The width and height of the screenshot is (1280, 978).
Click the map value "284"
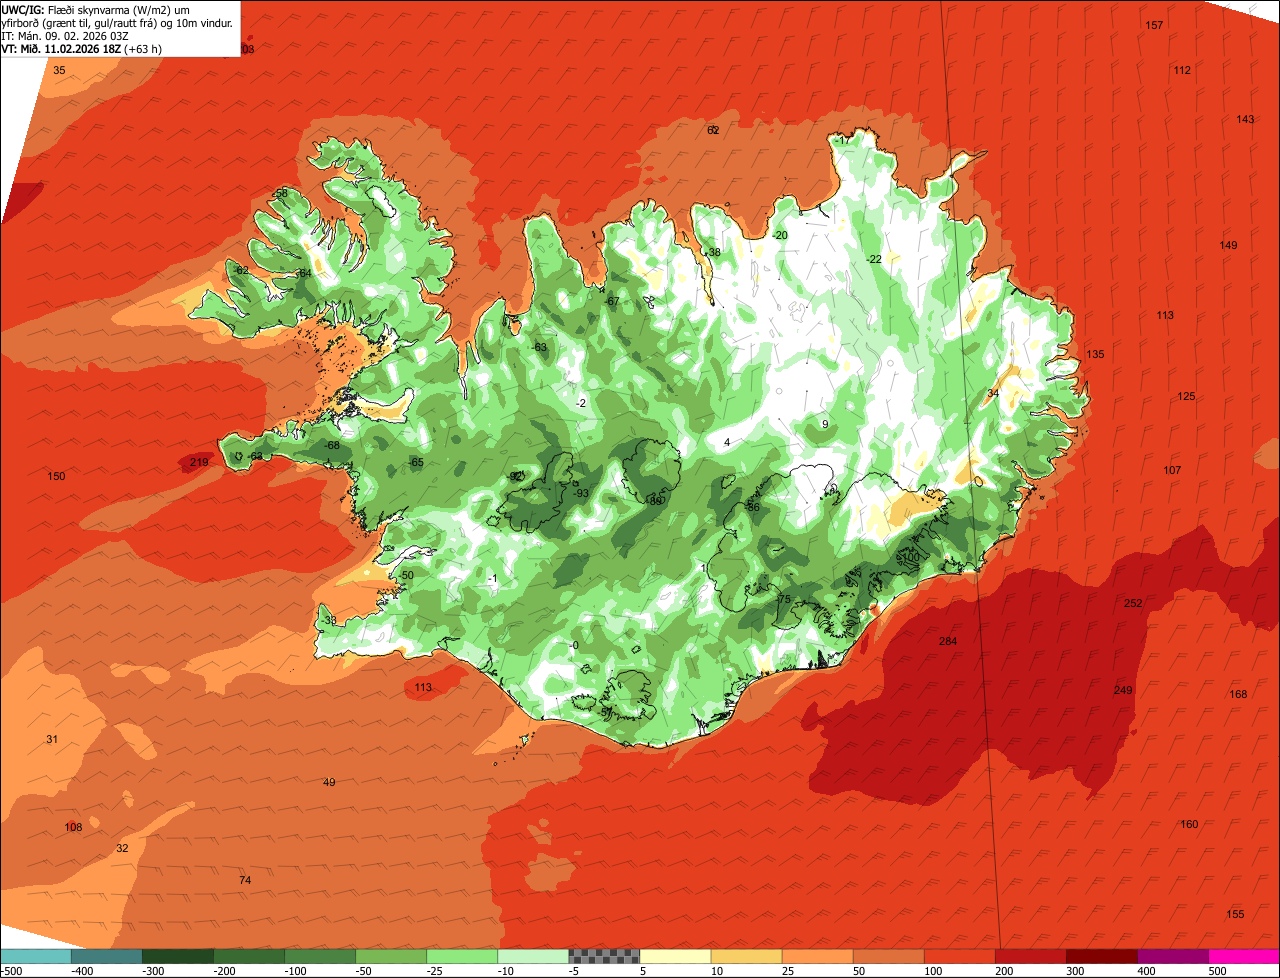click(948, 641)
